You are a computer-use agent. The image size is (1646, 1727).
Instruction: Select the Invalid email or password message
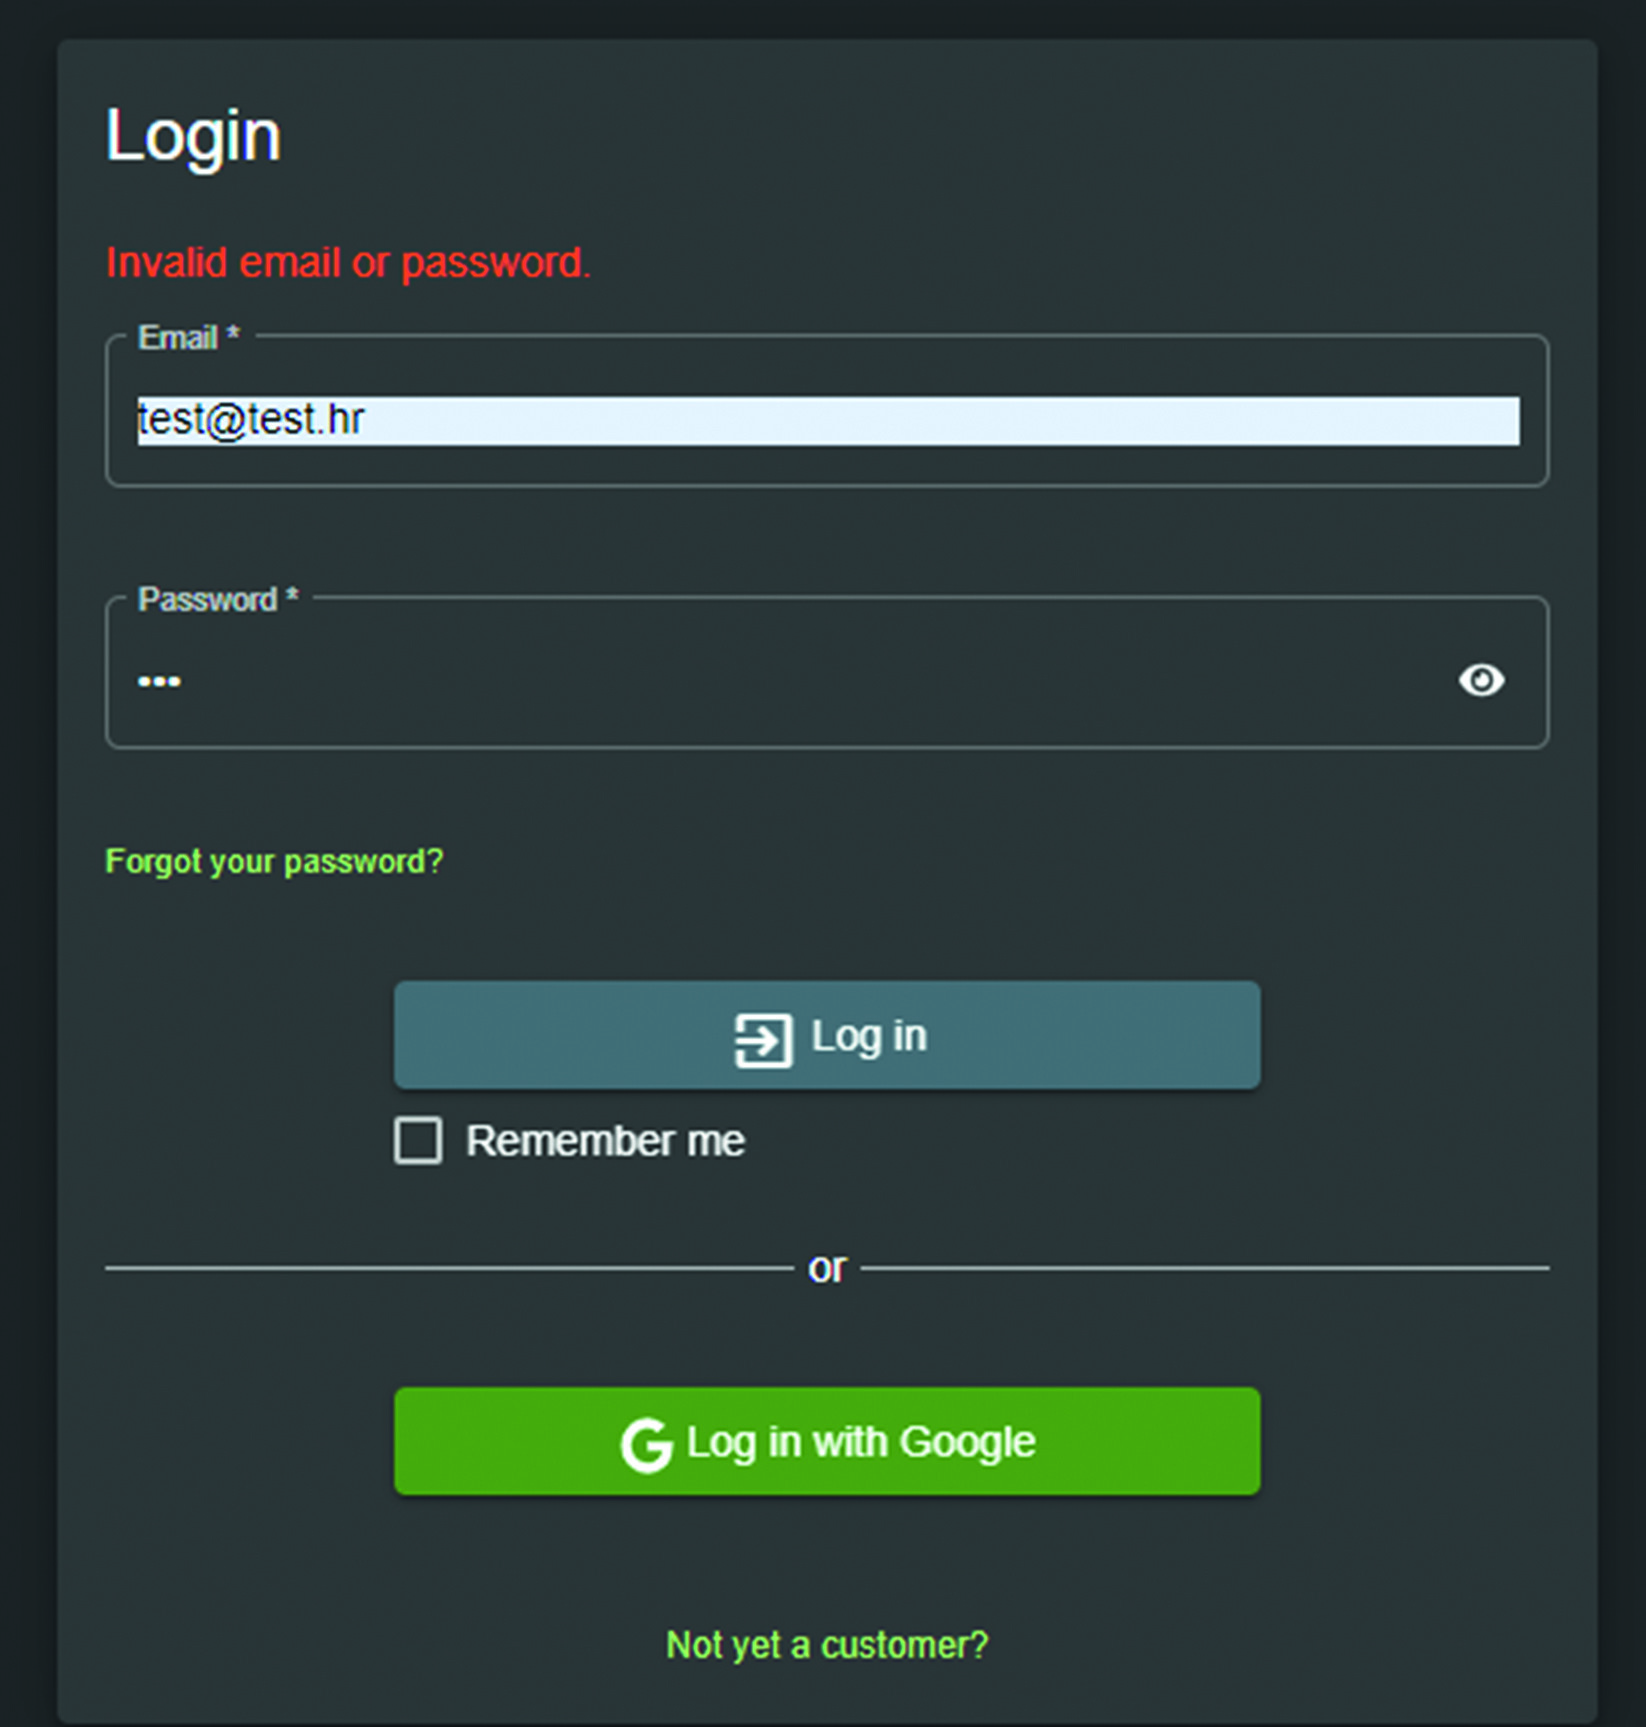[x=349, y=262]
